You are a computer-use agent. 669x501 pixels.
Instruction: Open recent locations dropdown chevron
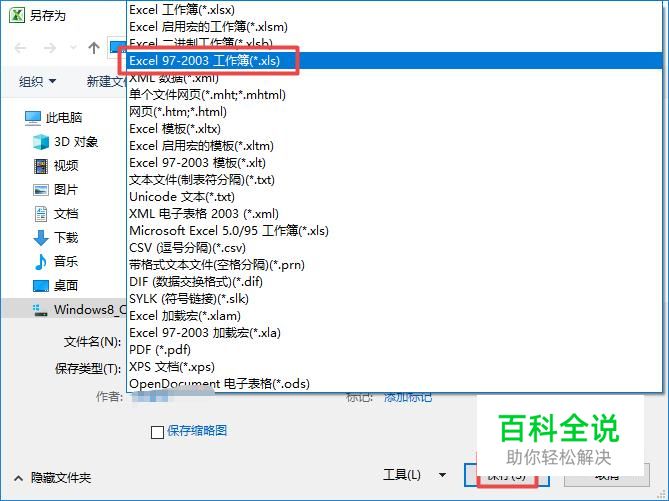(x=73, y=47)
